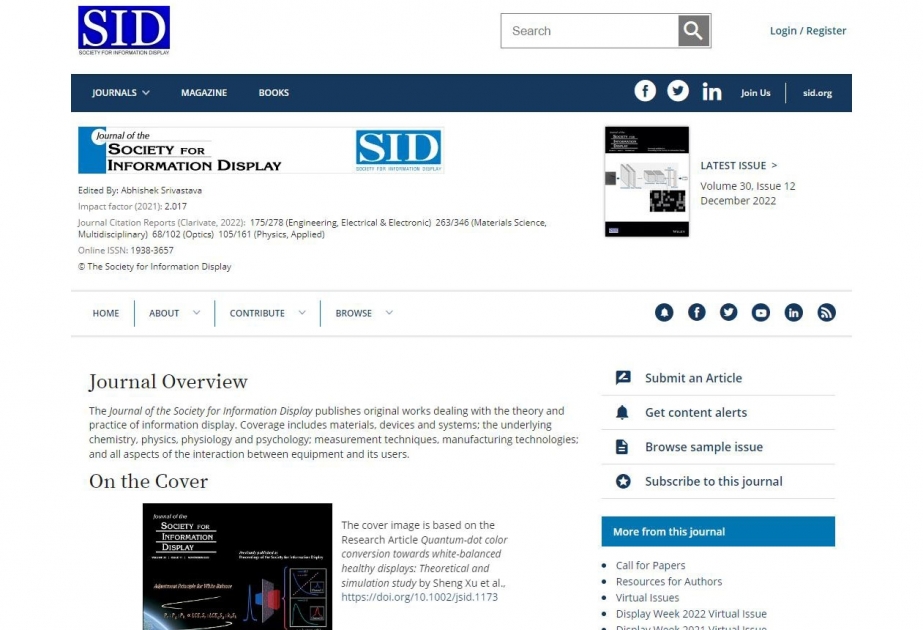Click the alert bell circle icon beside Facebook
923x630 pixels.
[664, 312]
